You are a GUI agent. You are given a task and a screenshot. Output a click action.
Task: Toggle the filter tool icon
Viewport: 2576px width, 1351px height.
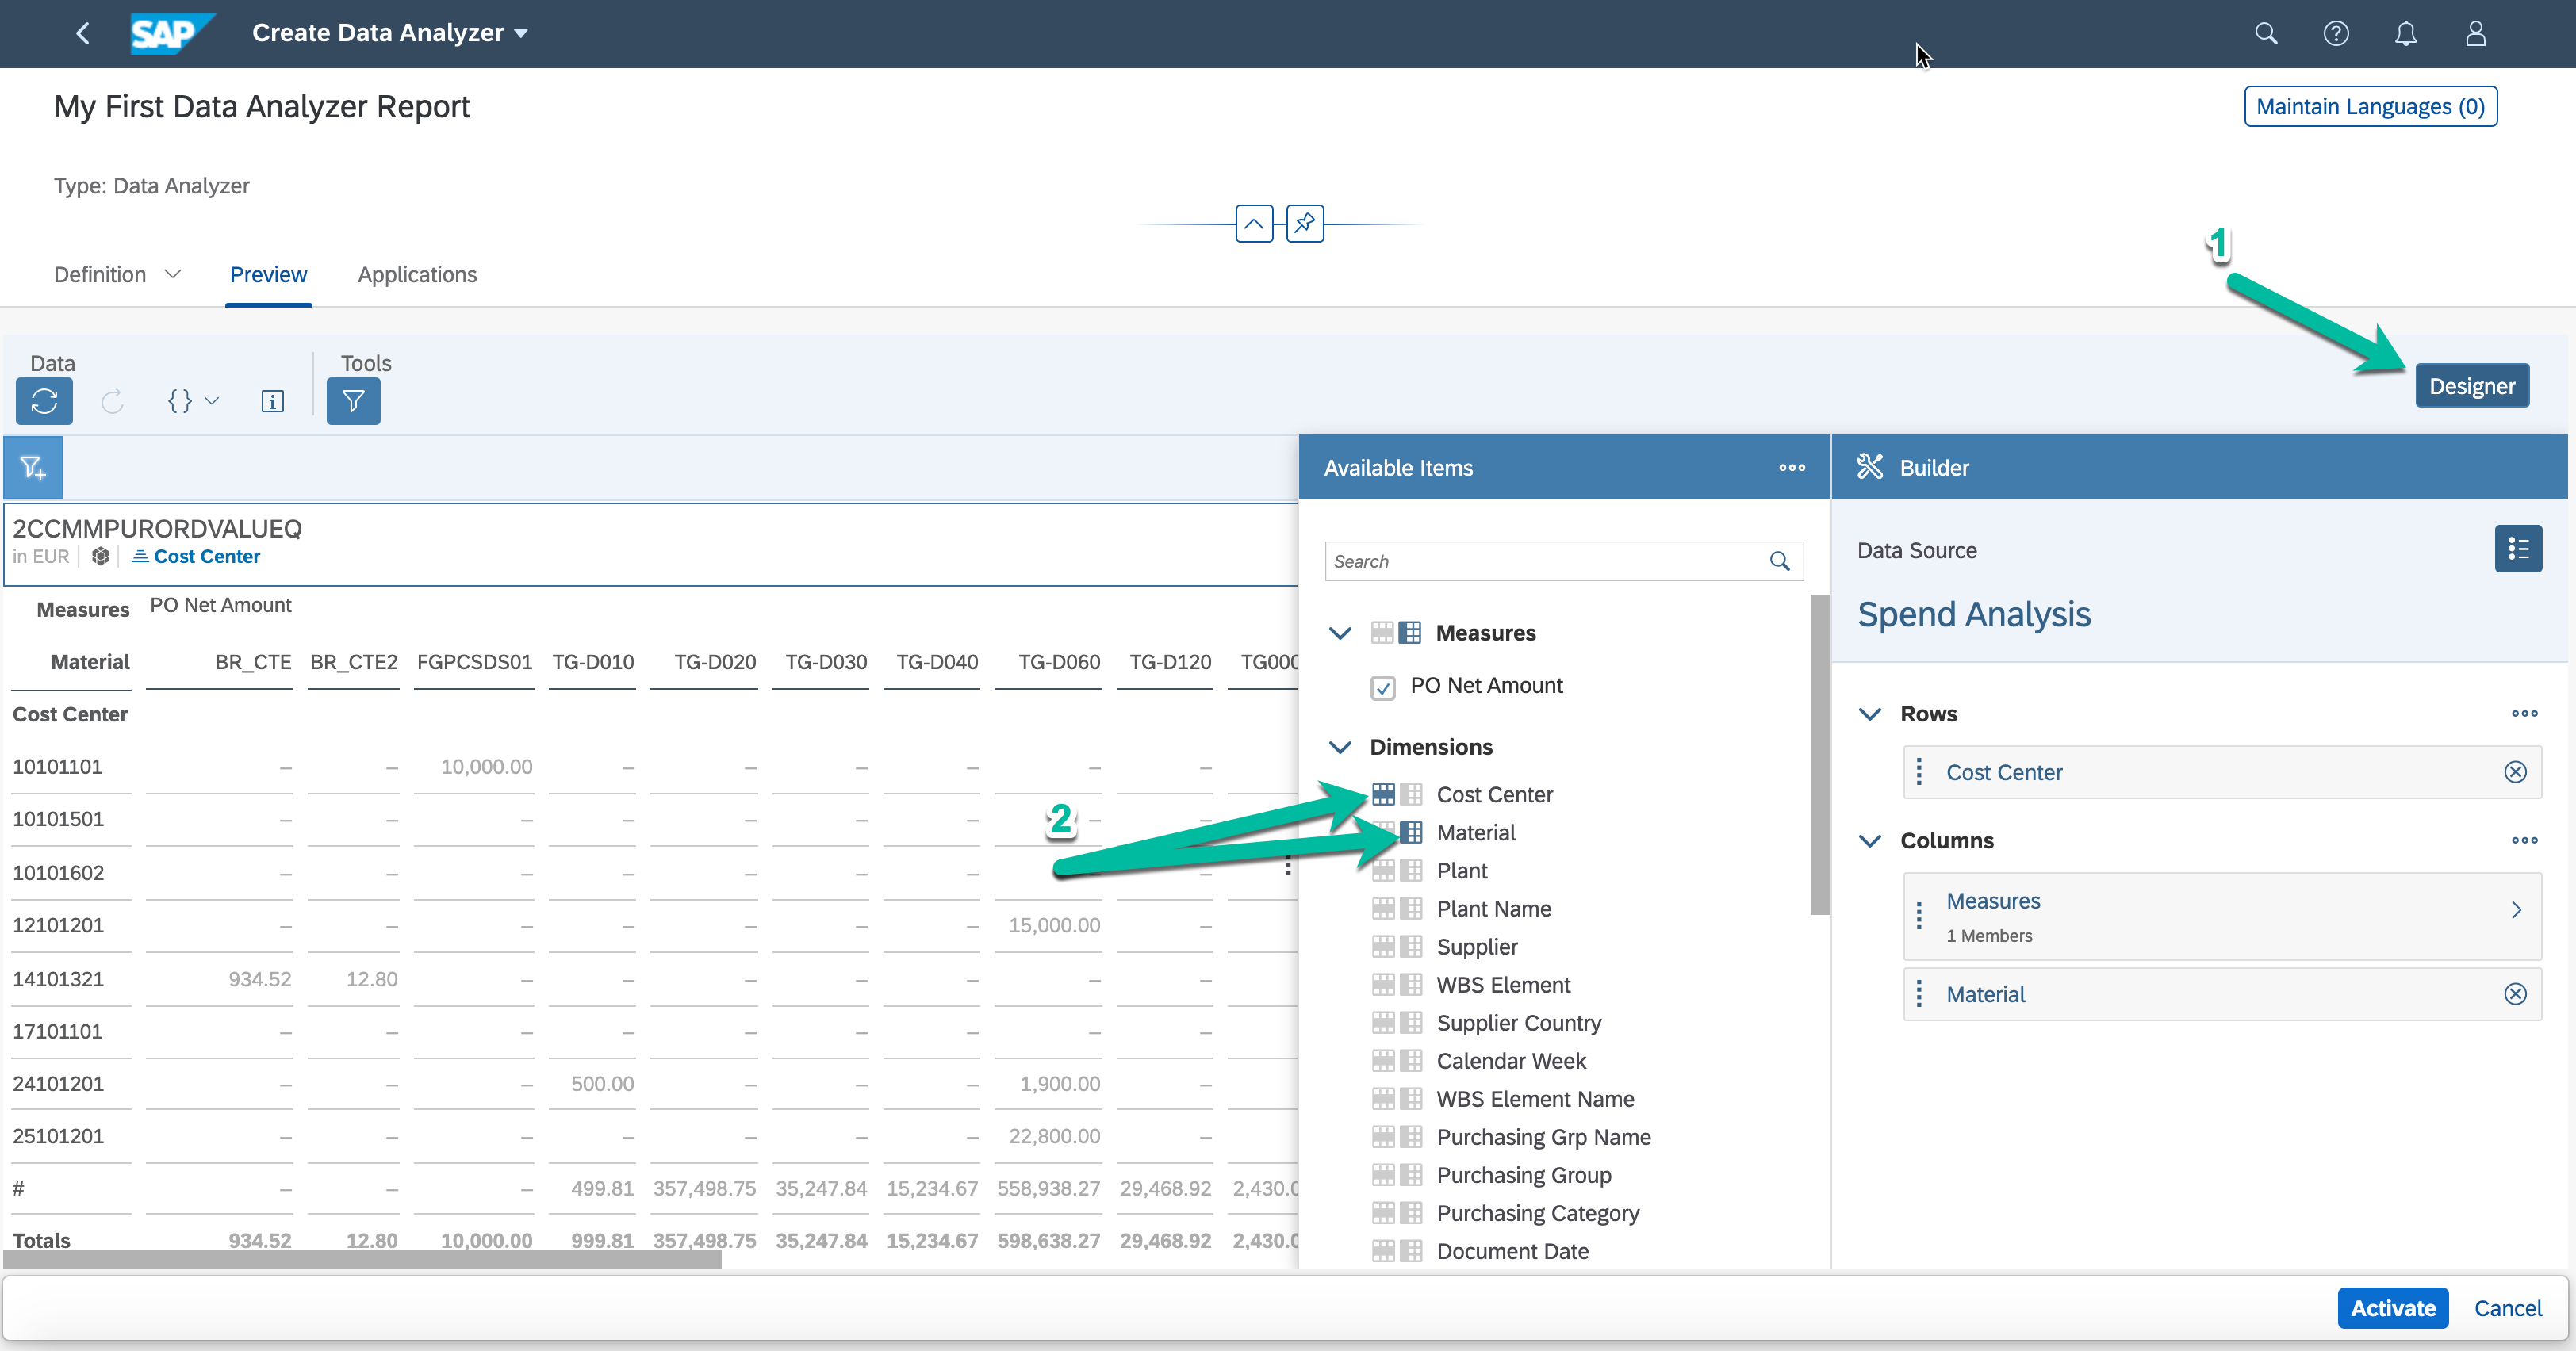point(353,401)
